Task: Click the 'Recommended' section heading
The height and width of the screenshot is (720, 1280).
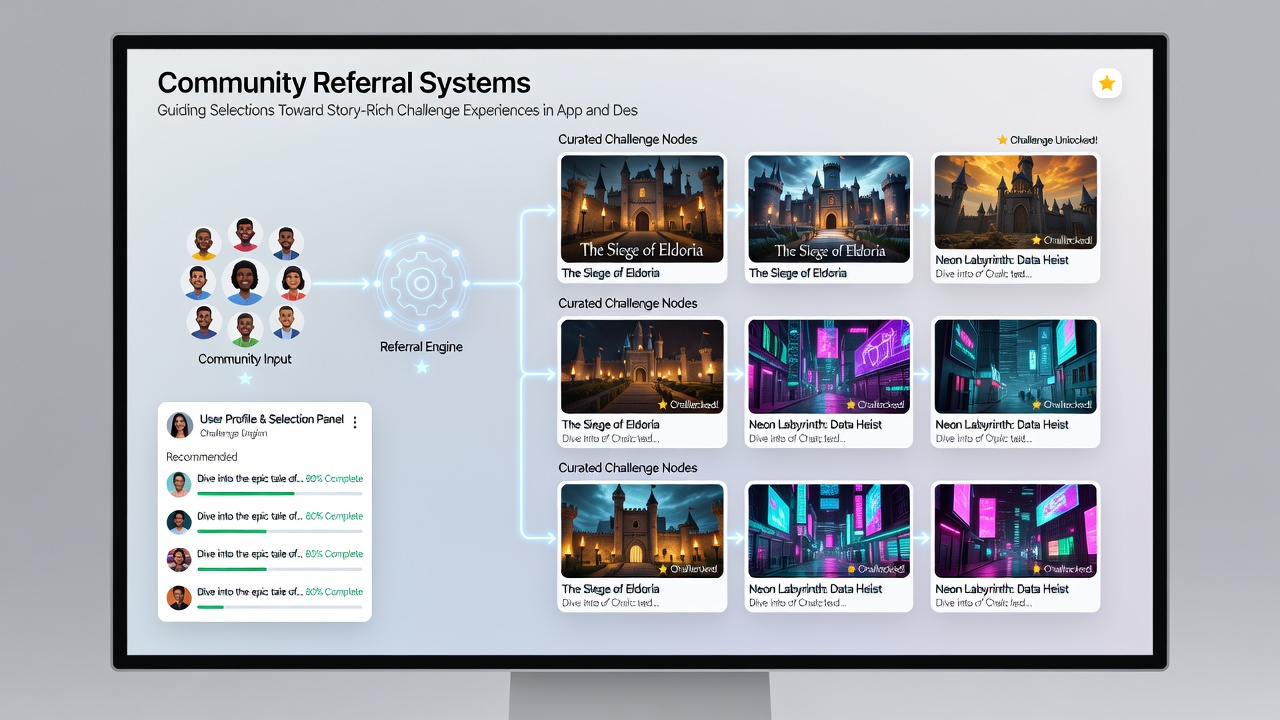Action: coord(202,457)
